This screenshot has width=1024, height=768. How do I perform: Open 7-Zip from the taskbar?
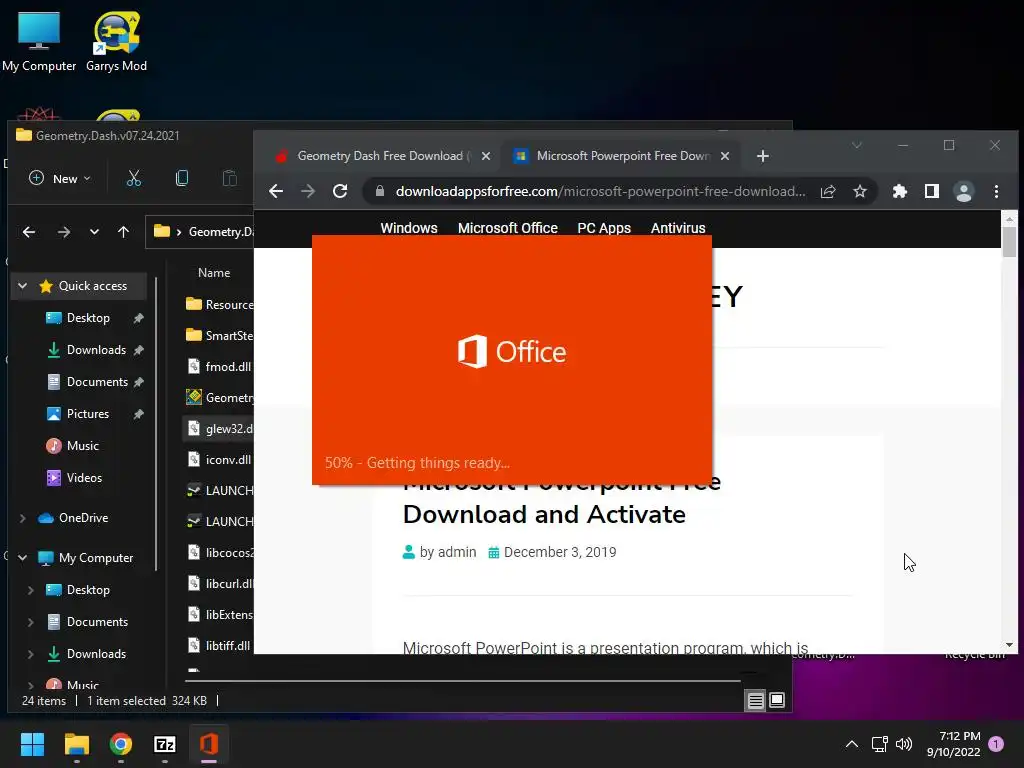tap(165, 744)
